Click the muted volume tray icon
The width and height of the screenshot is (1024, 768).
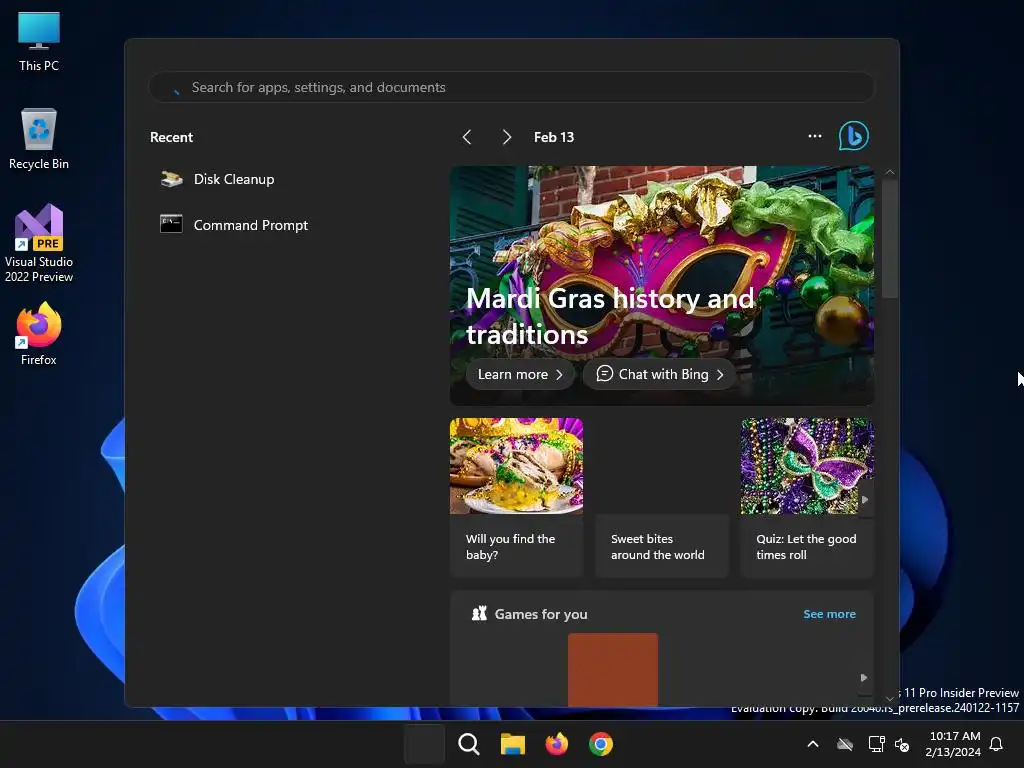pos(902,744)
